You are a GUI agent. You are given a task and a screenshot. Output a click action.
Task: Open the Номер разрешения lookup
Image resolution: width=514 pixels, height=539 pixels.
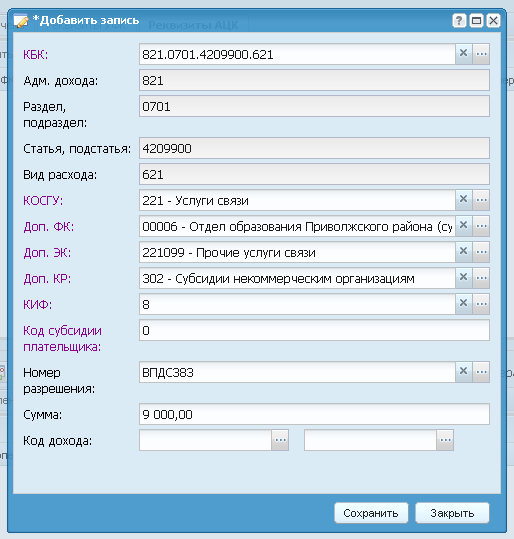point(481,372)
